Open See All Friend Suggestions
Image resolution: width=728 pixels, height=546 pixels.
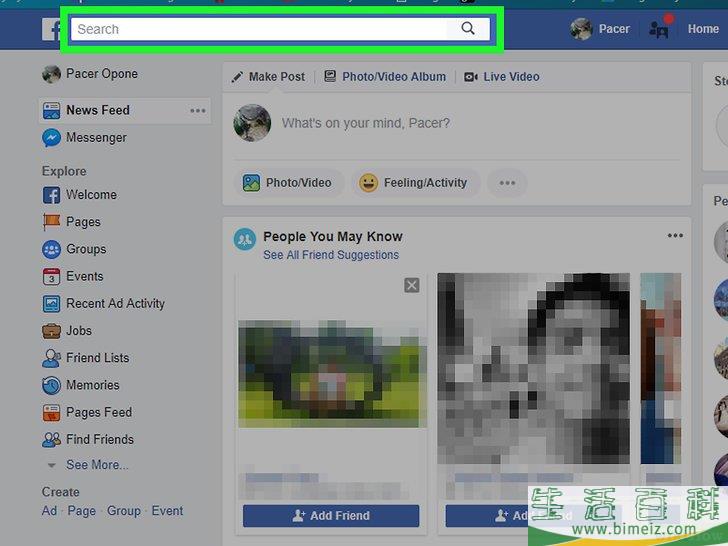[331, 255]
